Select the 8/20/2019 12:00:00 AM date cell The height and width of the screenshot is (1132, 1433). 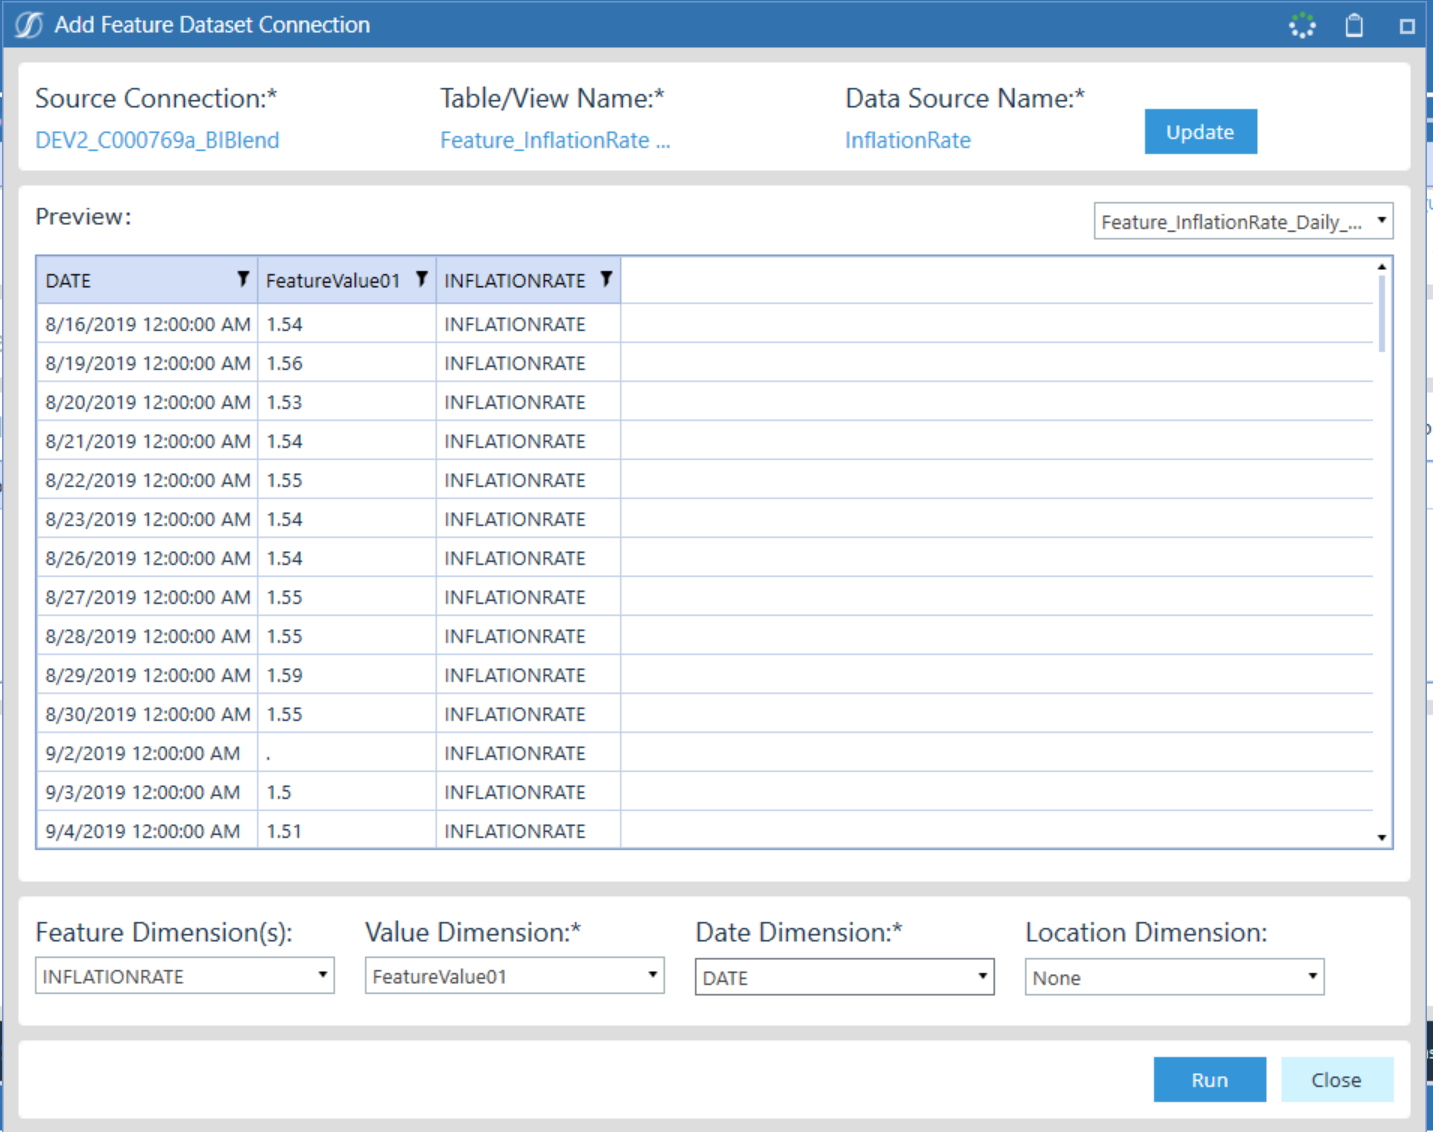pos(148,402)
